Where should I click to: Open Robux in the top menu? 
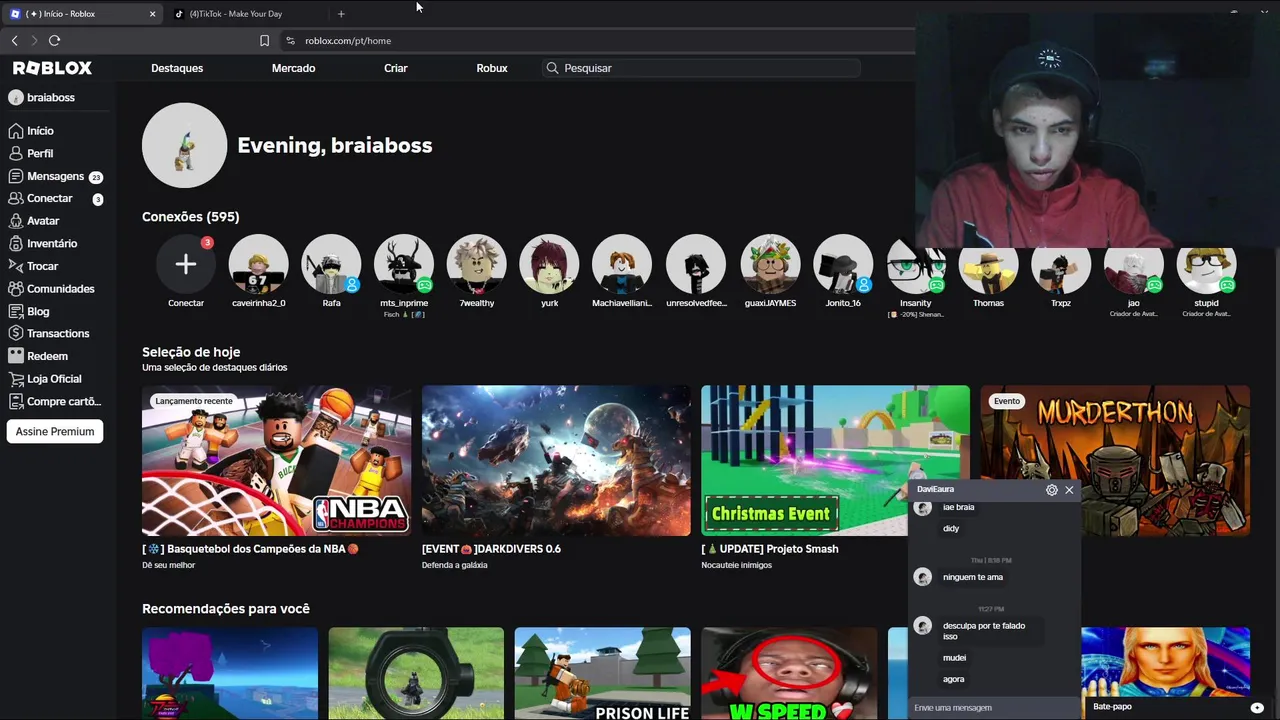point(492,68)
